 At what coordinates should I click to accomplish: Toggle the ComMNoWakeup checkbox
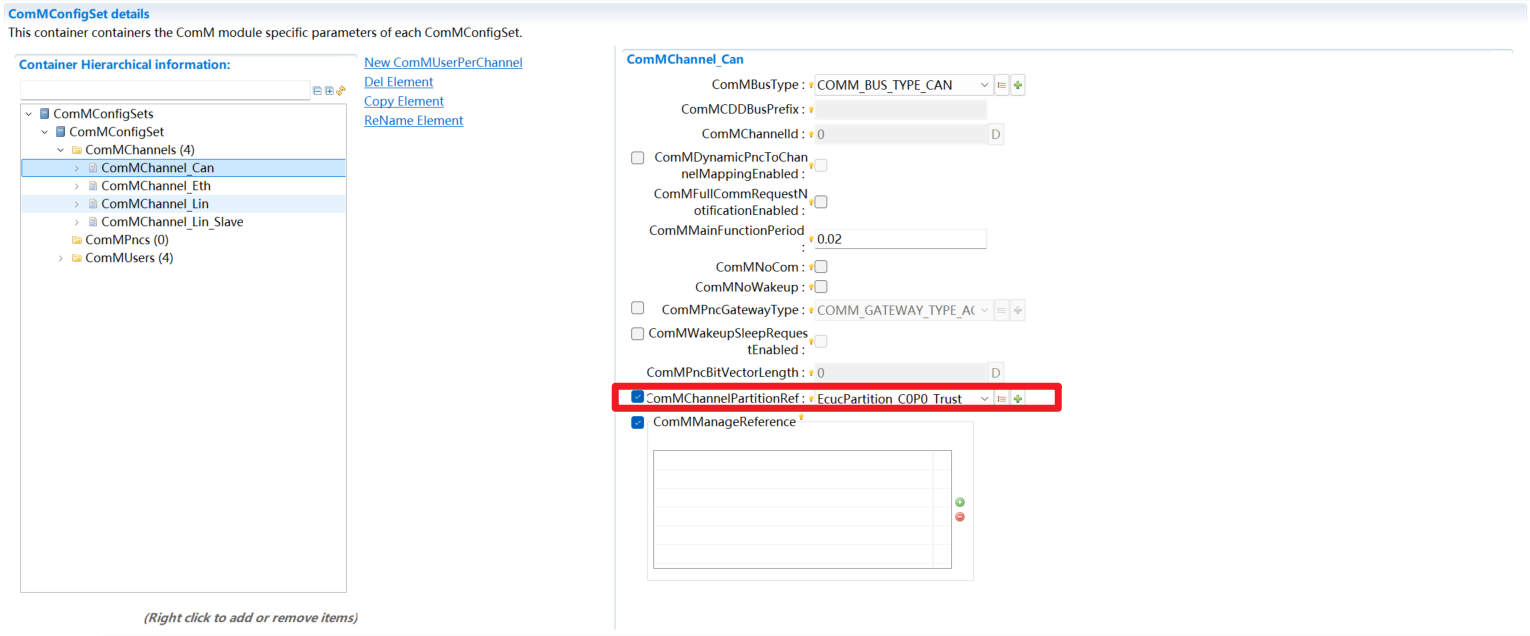tap(821, 287)
